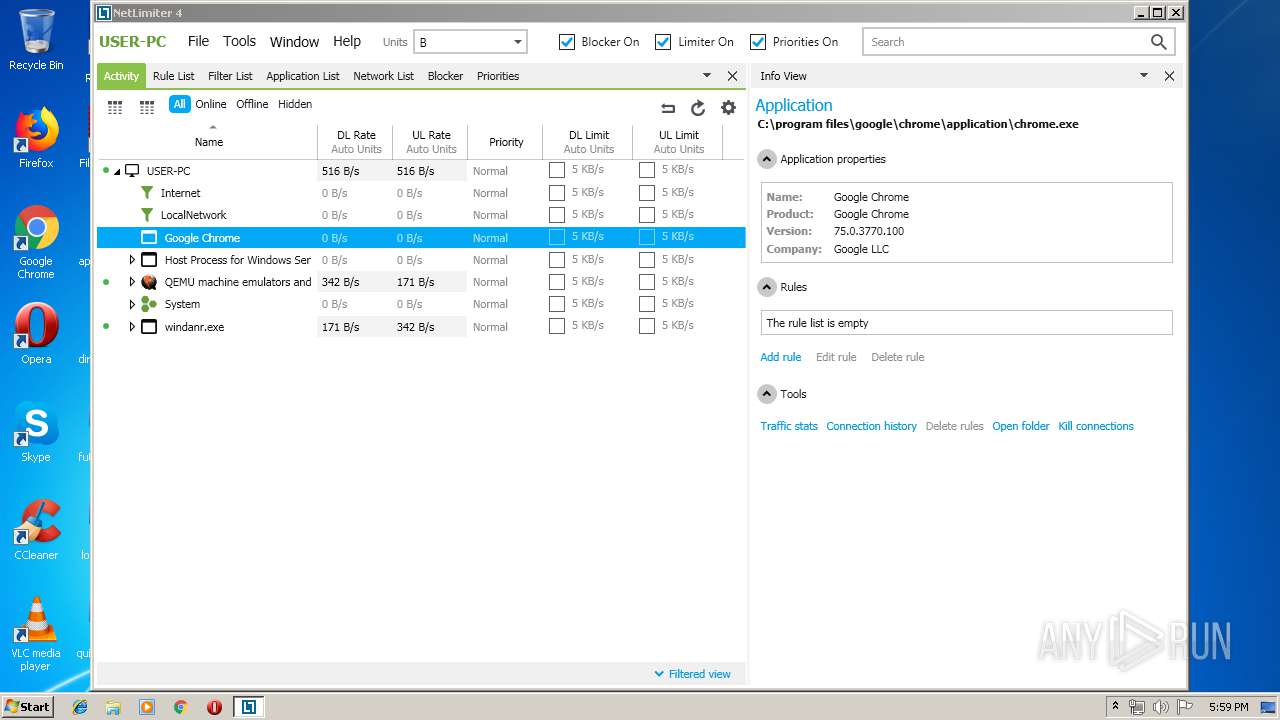Viewport: 1280px width, 720px height.
Task: Open Opera desktop shortcut
Action: coord(36,334)
